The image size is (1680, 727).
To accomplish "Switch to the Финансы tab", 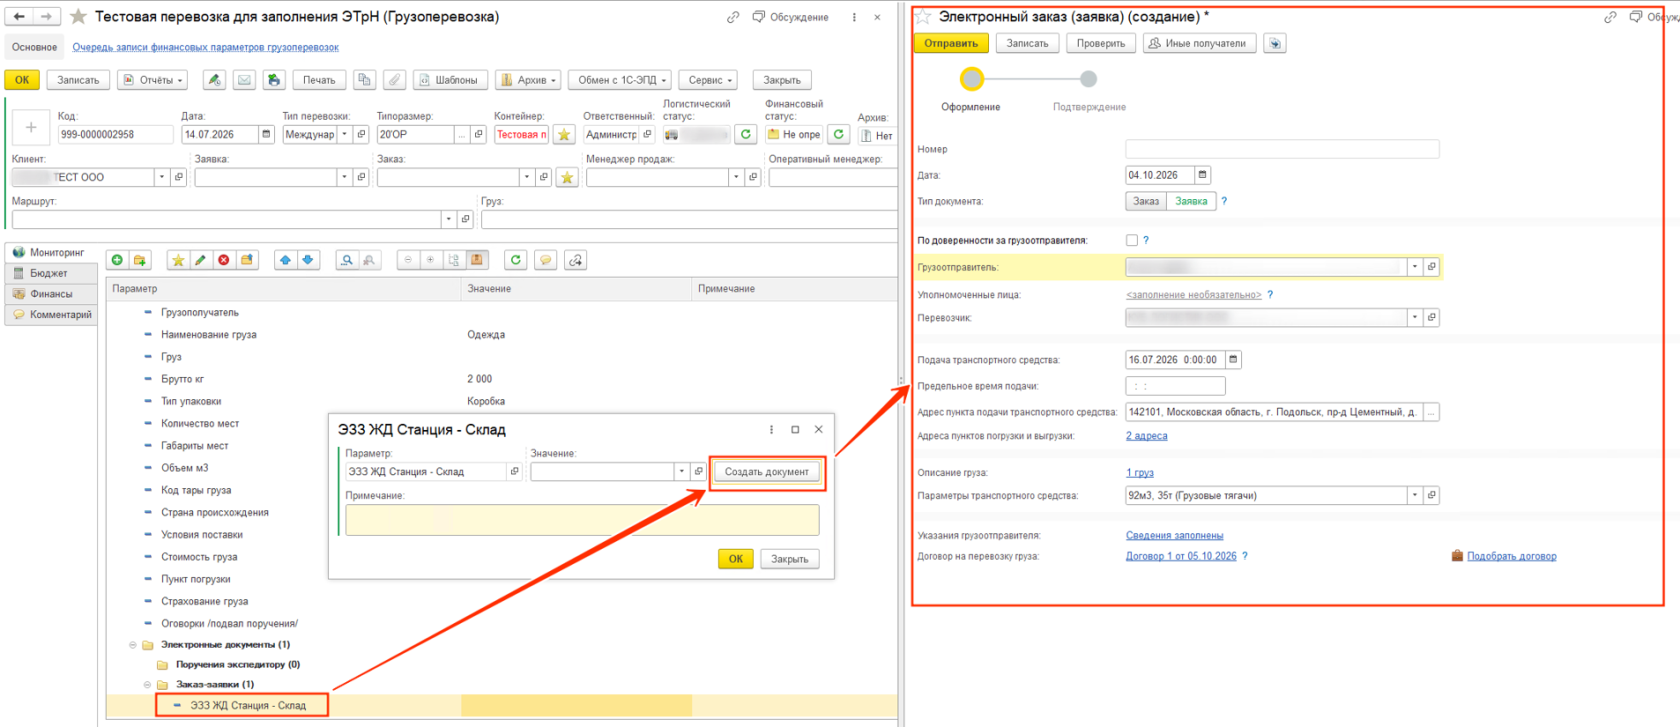I will [x=51, y=294].
